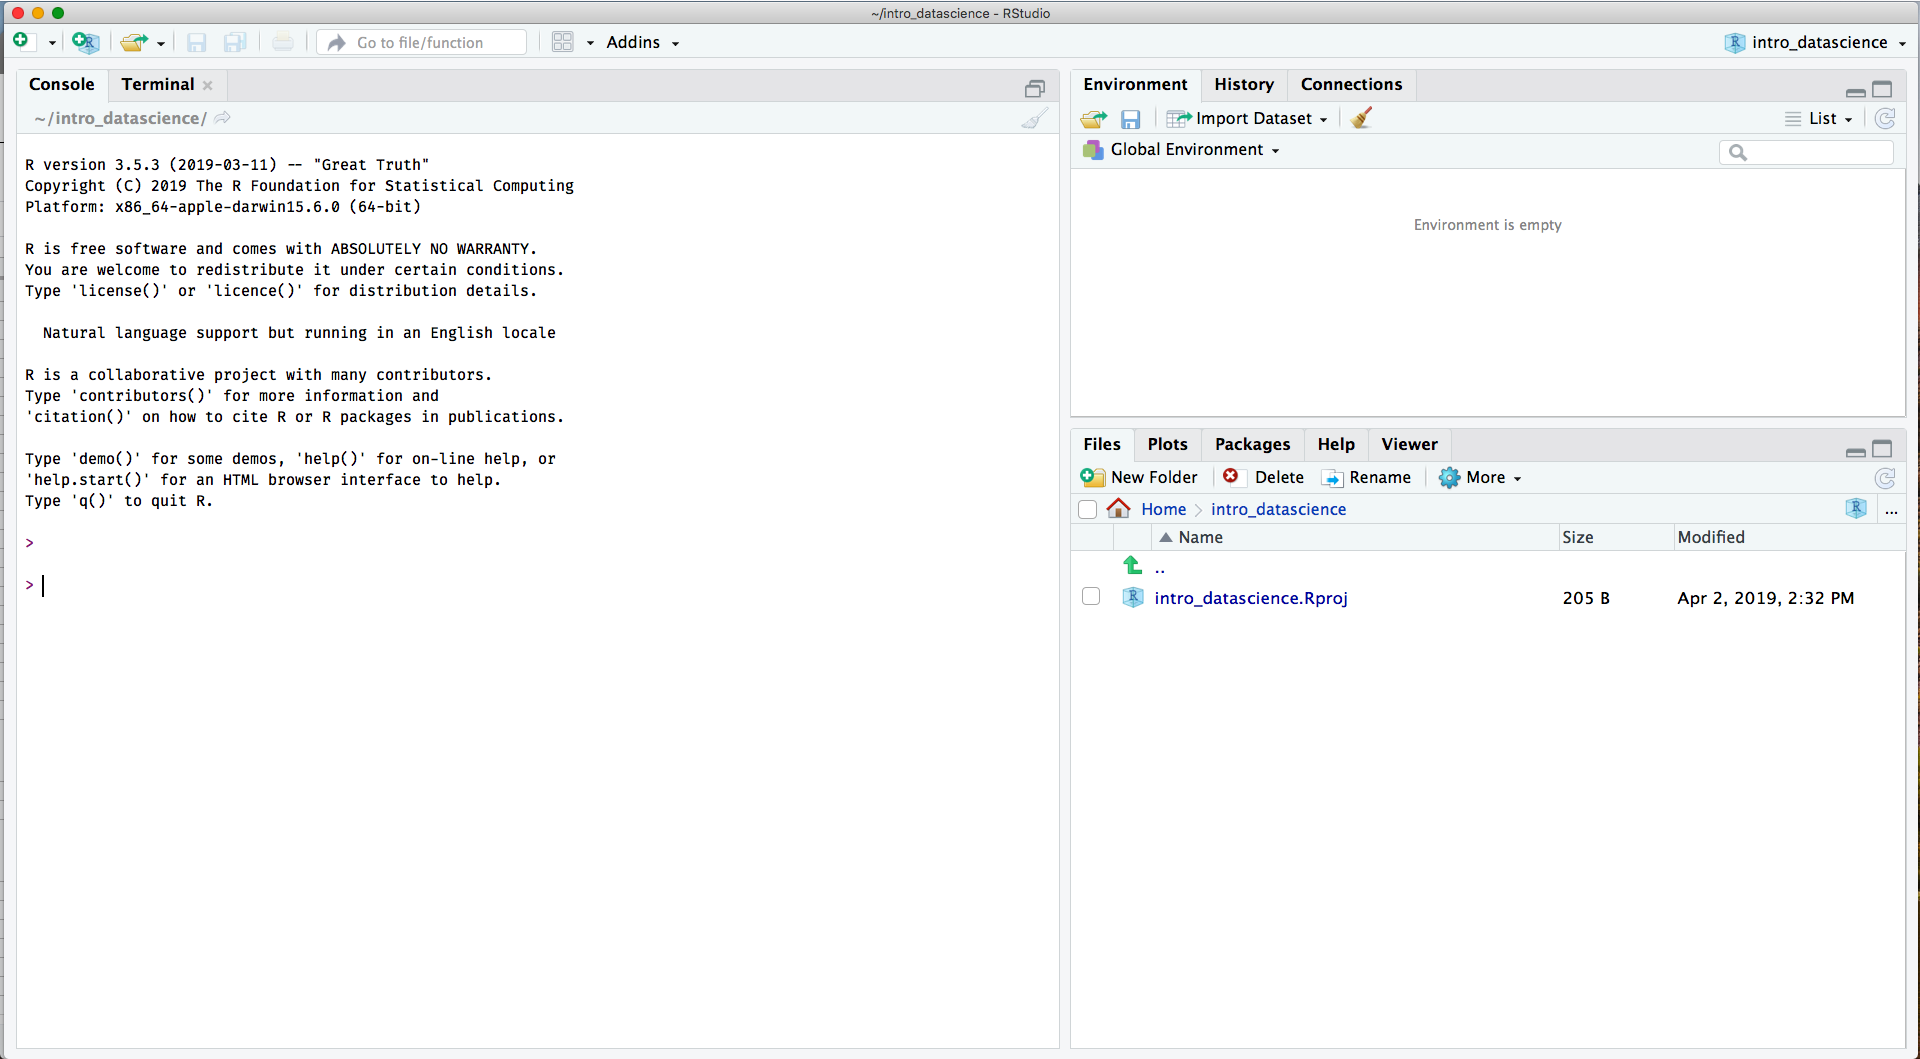
Task: Open the Global Environment dropdown
Action: coord(1181,150)
